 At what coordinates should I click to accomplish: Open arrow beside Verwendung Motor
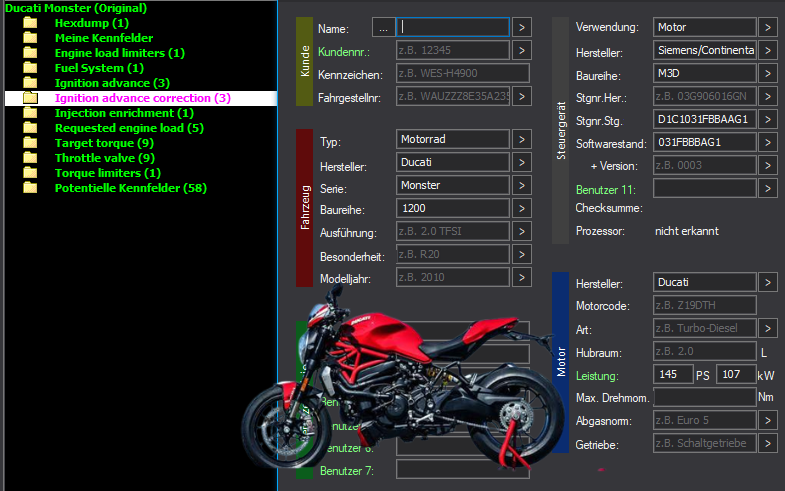tap(767, 27)
